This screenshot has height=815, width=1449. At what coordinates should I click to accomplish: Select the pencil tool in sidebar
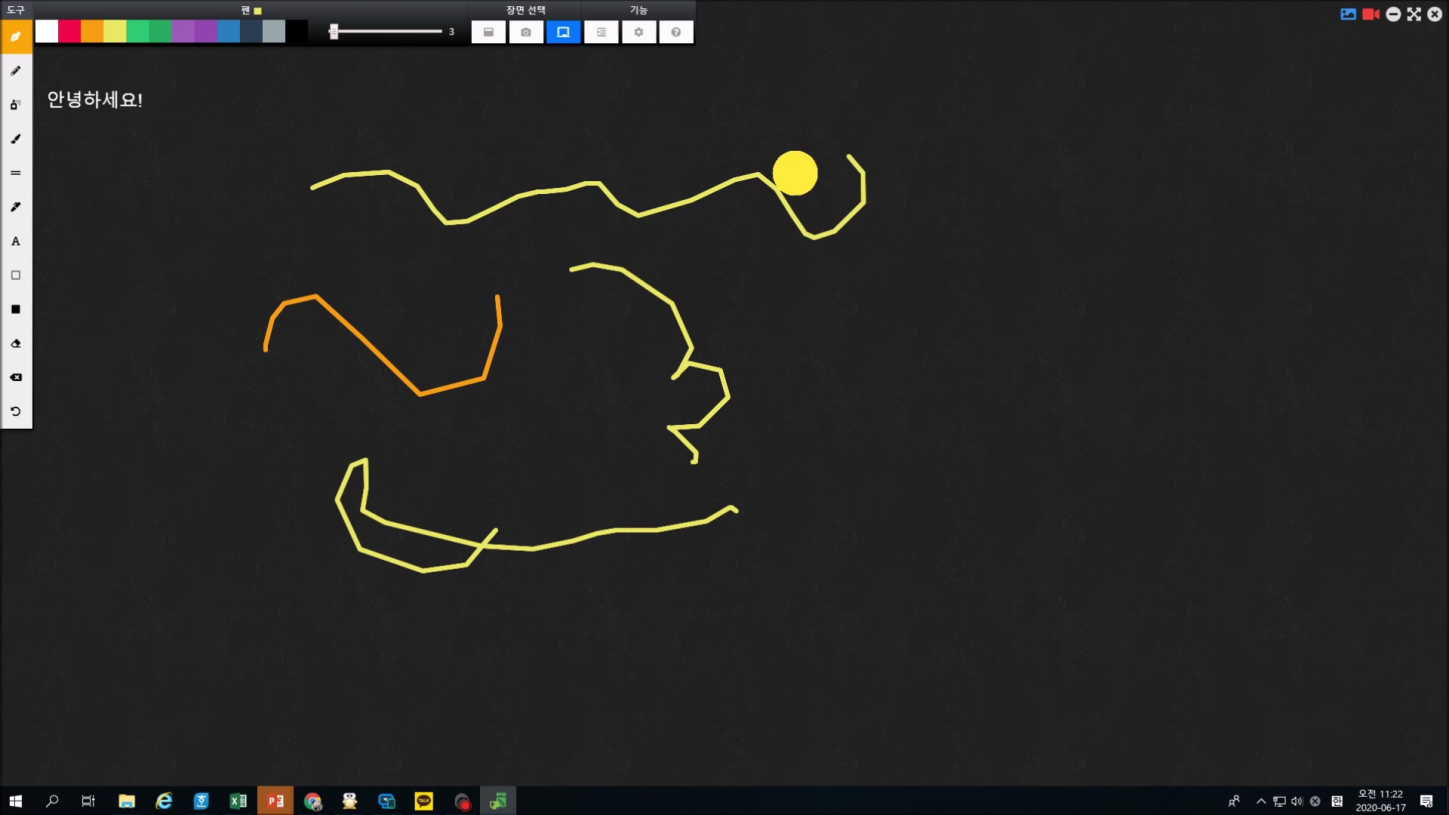pyautogui.click(x=16, y=71)
